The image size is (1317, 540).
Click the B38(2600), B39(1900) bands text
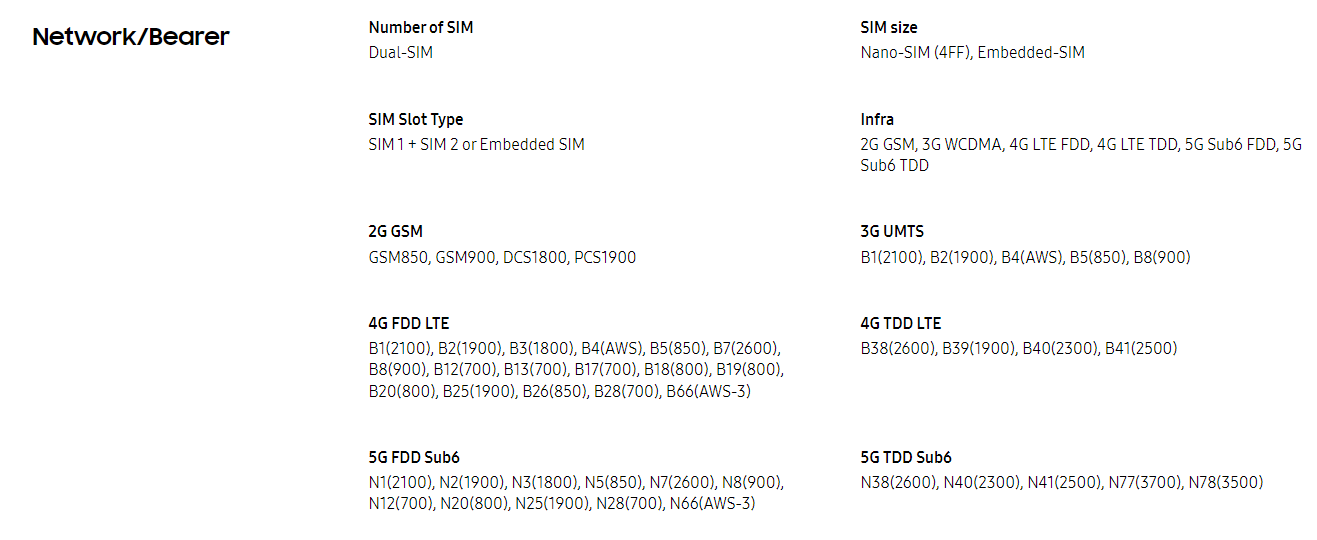pyautogui.click(x=1019, y=349)
